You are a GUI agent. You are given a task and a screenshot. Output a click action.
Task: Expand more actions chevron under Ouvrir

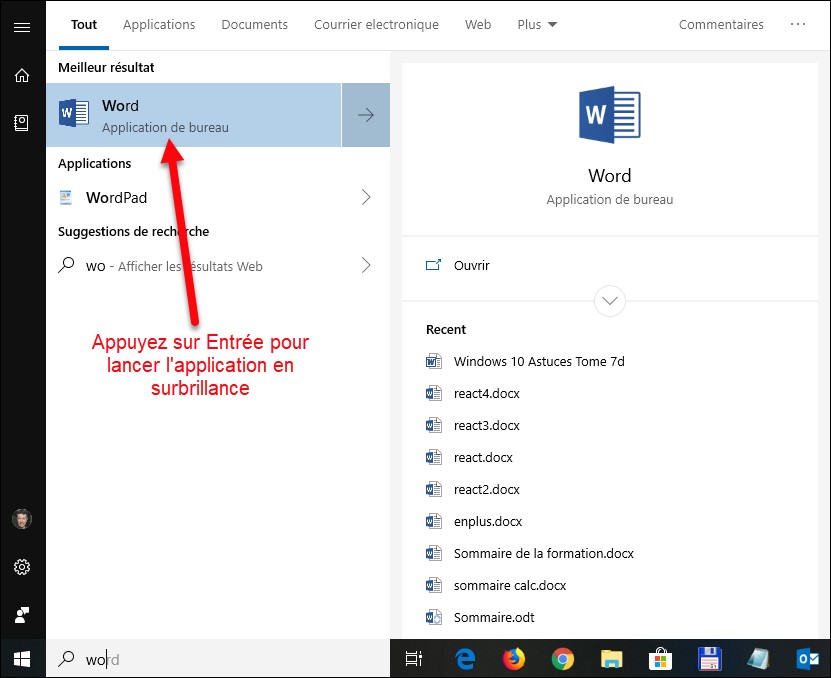tap(609, 300)
